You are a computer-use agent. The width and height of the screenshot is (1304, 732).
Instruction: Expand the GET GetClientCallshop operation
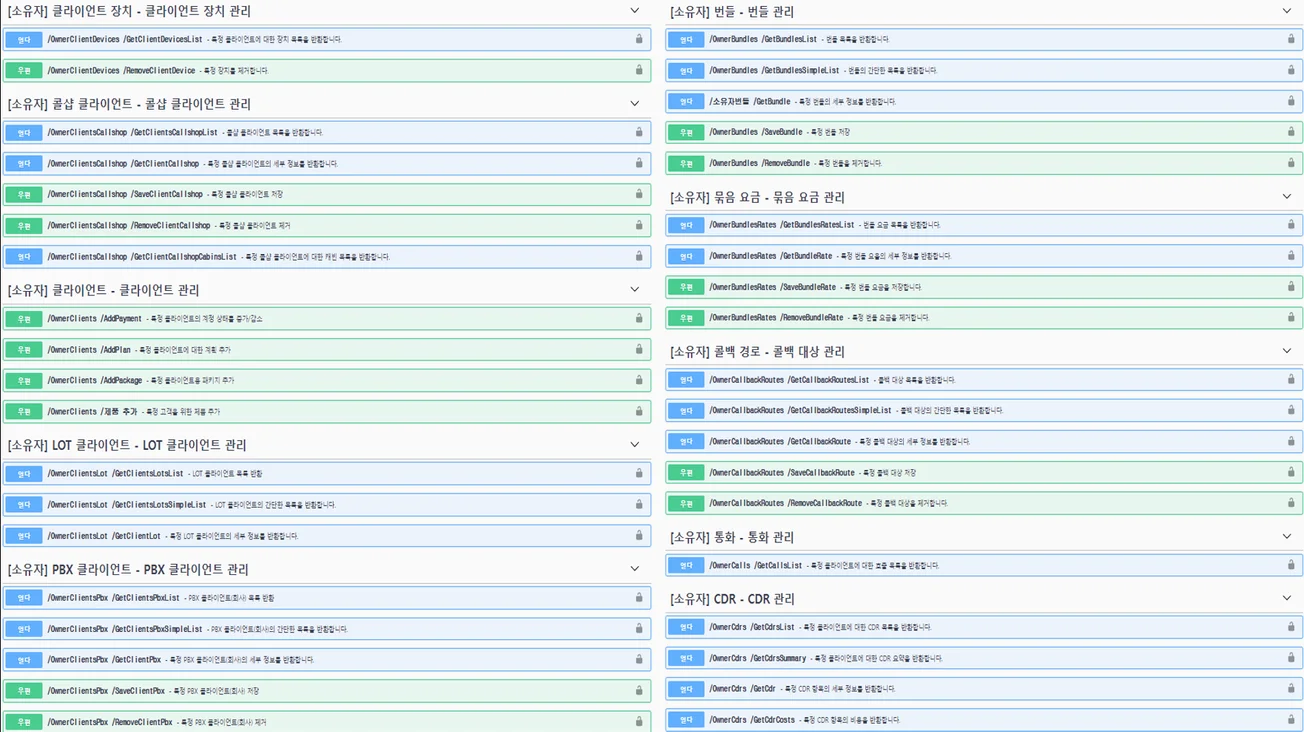point(327,163)
